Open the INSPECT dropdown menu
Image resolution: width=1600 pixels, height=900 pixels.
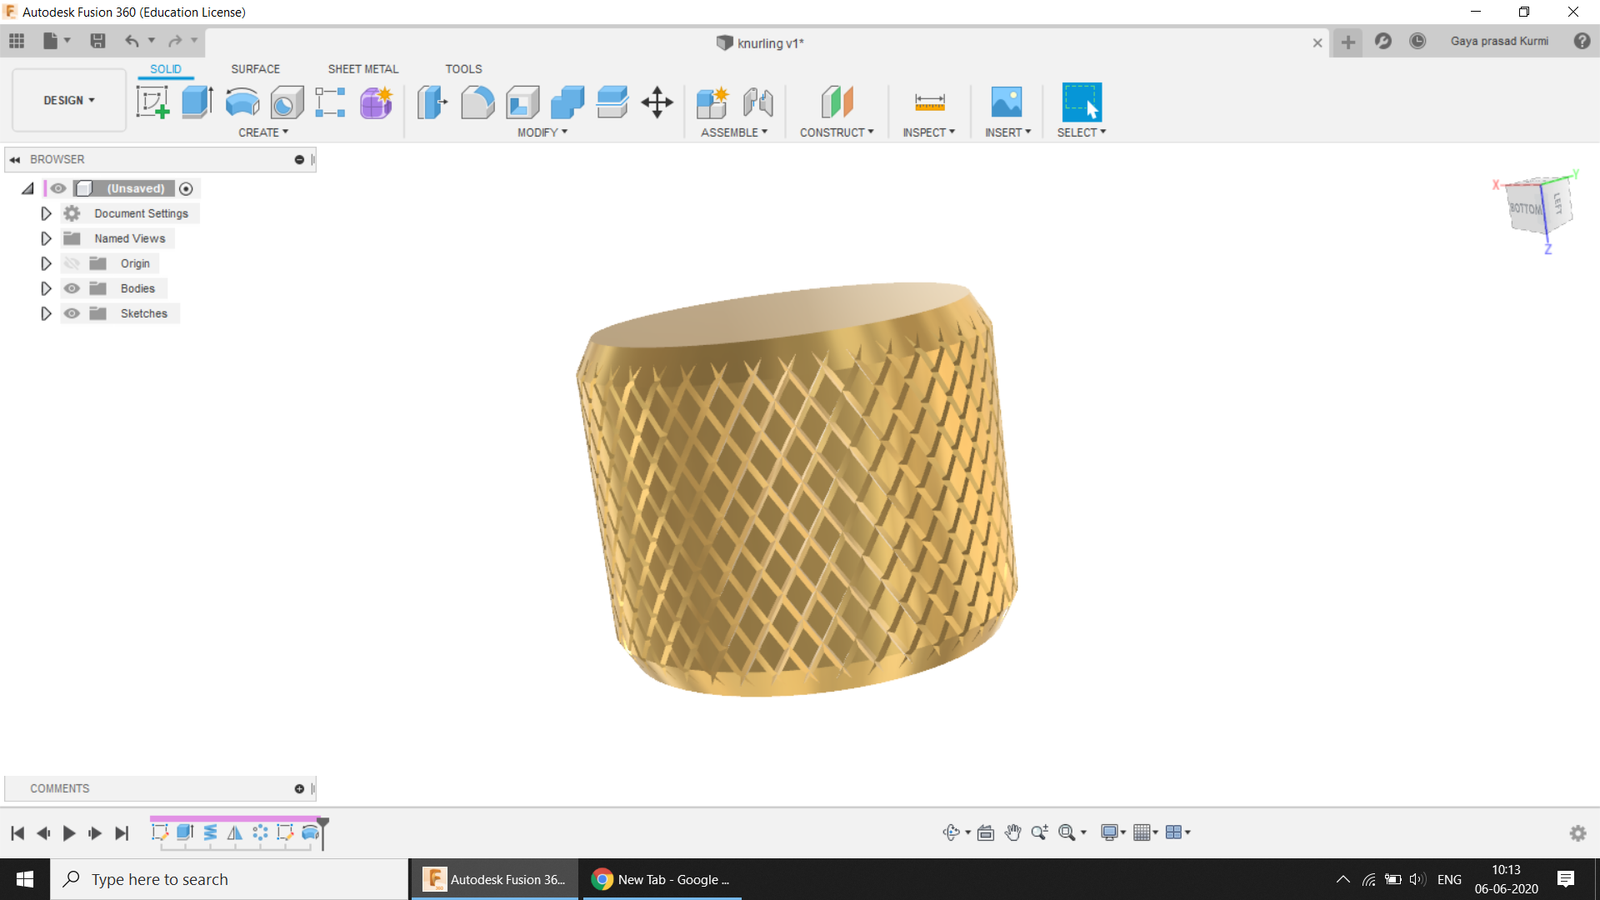pos(929,132)
